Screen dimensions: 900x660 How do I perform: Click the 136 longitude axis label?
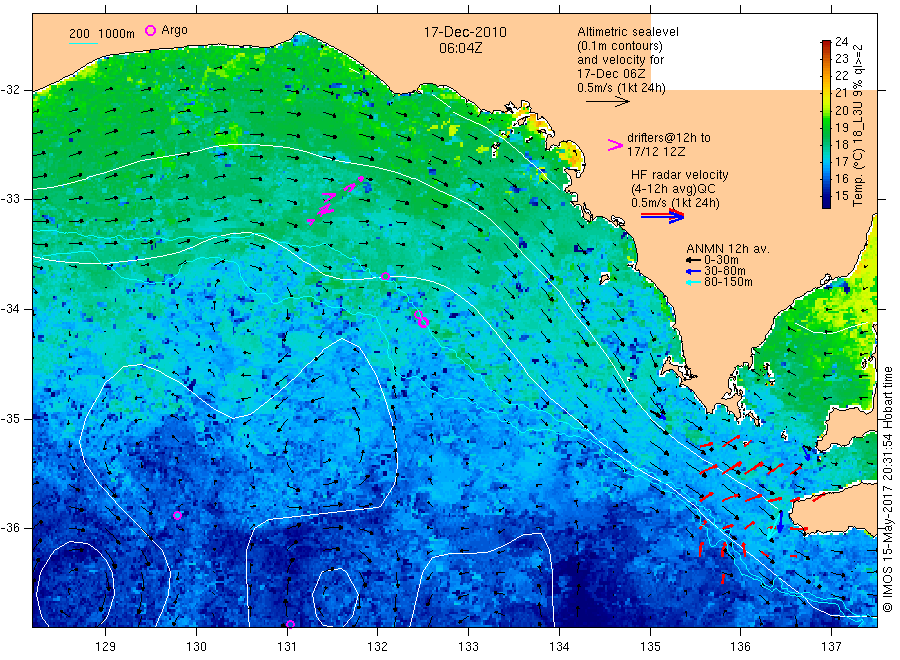740,647
